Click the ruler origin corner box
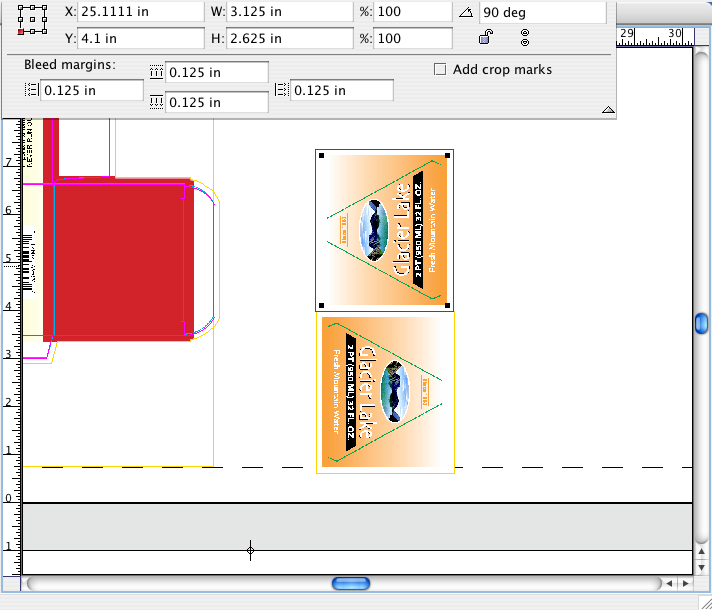Image resolution: width=712 pixels, height=610 pixels. coord(11,584)
